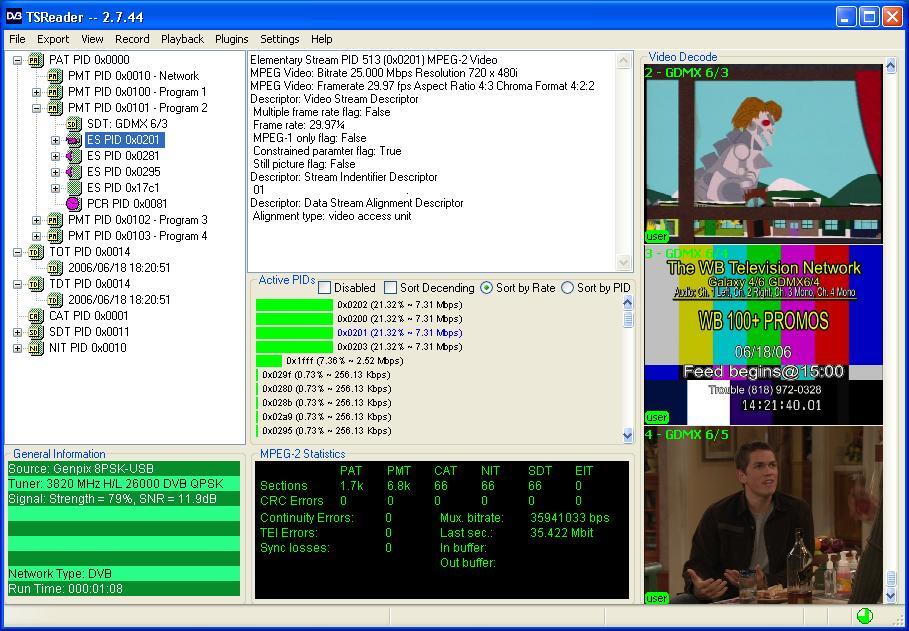Image resolution: width=909 pixels, height=631 pixels.
Task: Open the Record menu
Action: pyautogui.click(x=132, y=39)
